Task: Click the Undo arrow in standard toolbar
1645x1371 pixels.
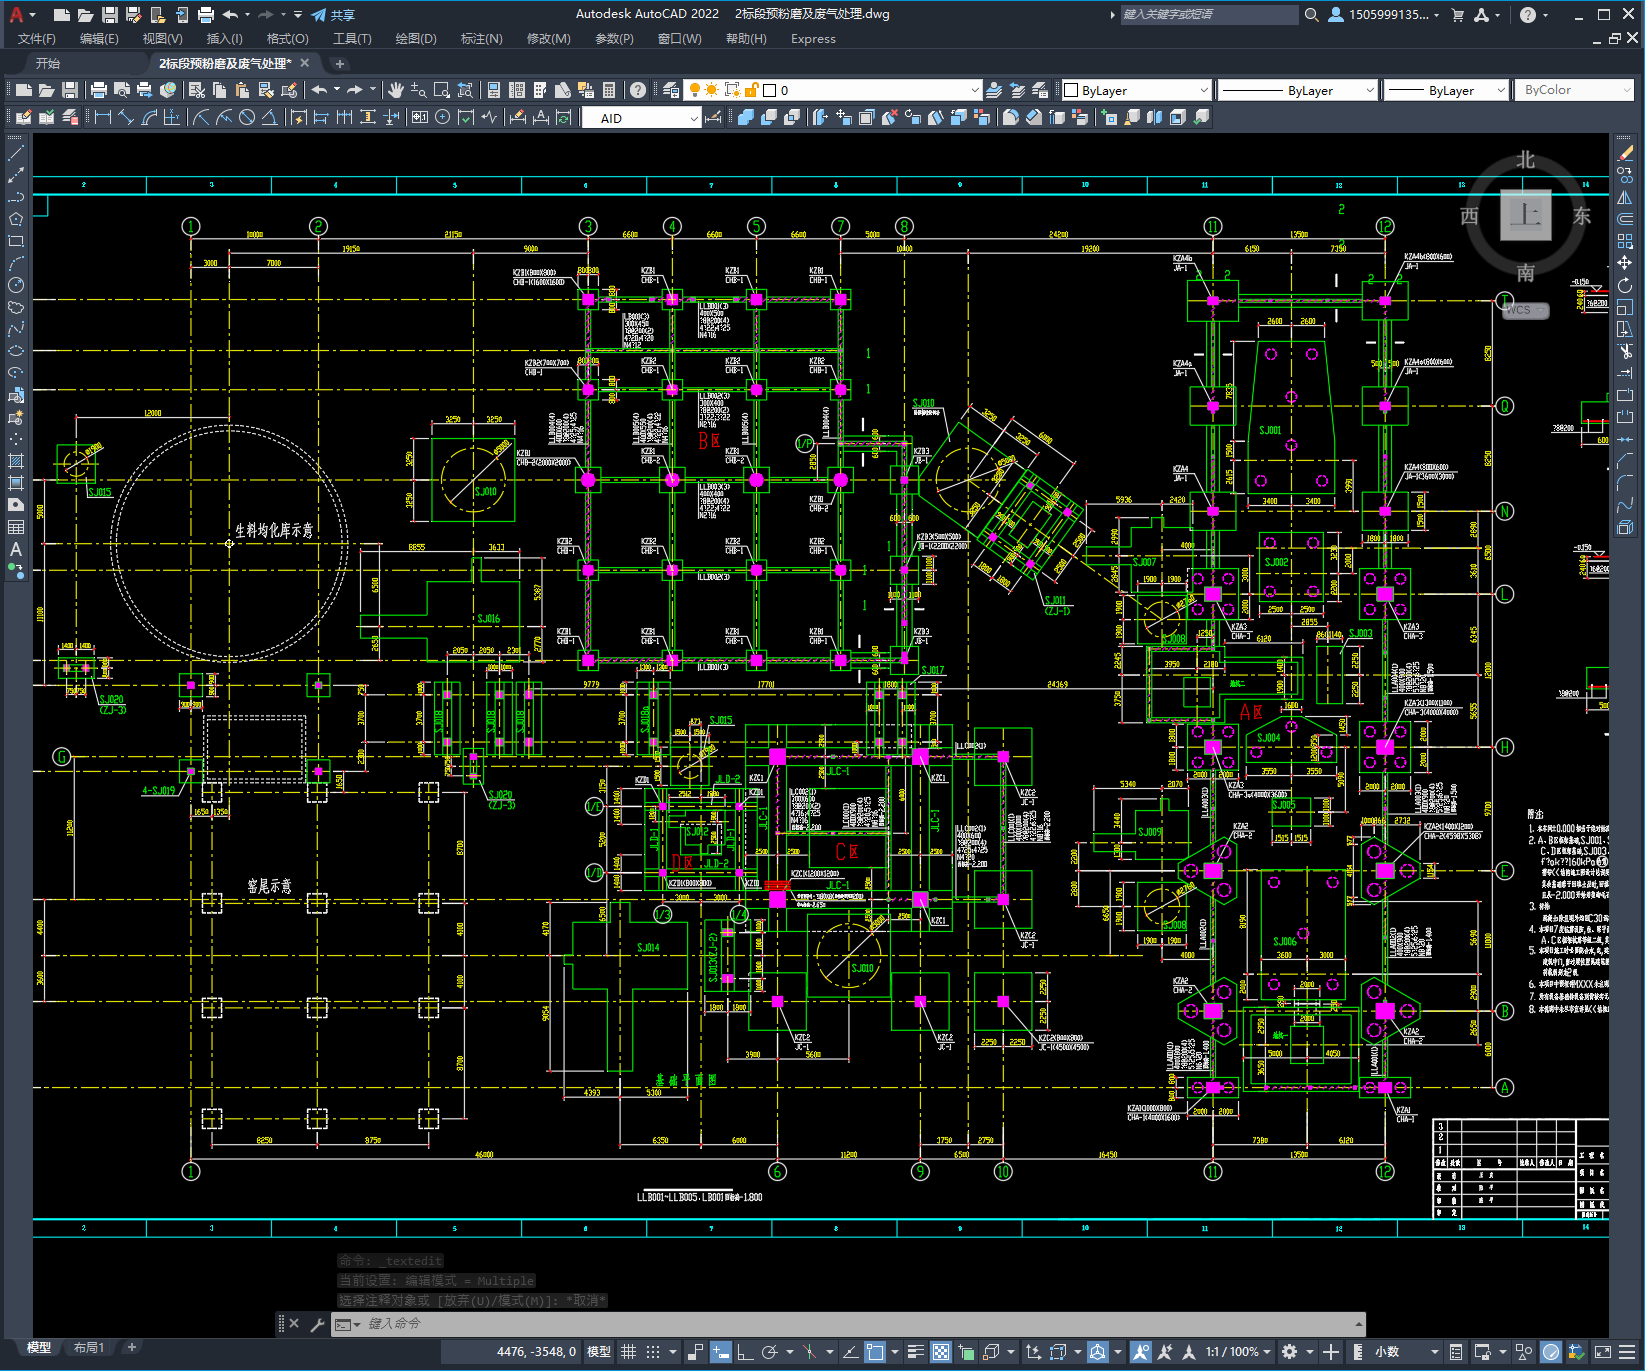Action: (319, 90)
